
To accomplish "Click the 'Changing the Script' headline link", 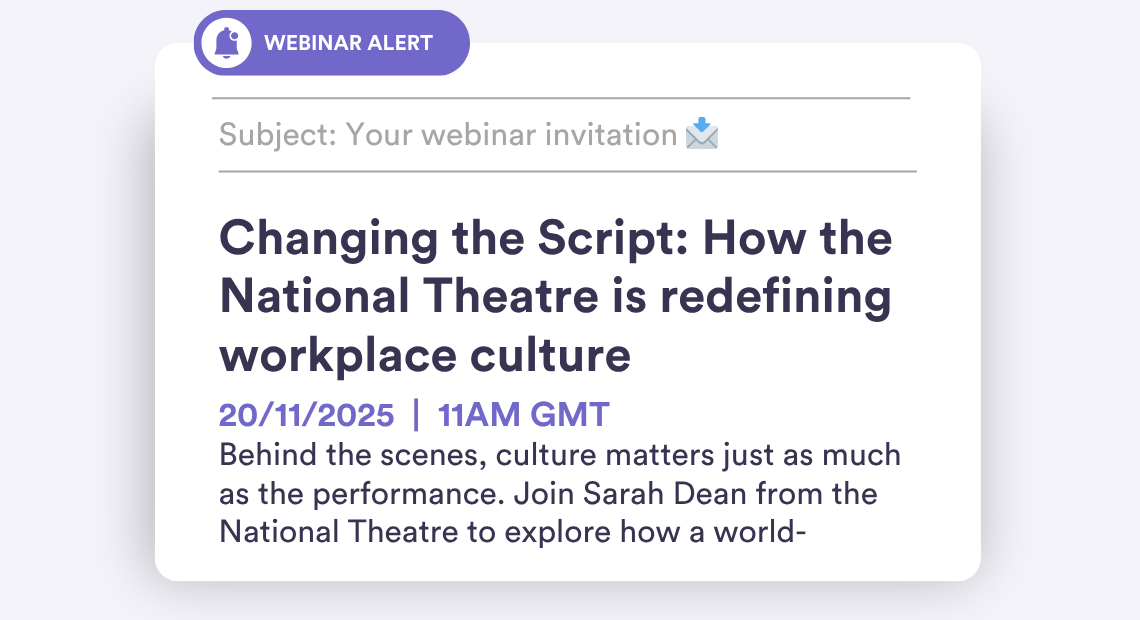I will click(555, 238).
